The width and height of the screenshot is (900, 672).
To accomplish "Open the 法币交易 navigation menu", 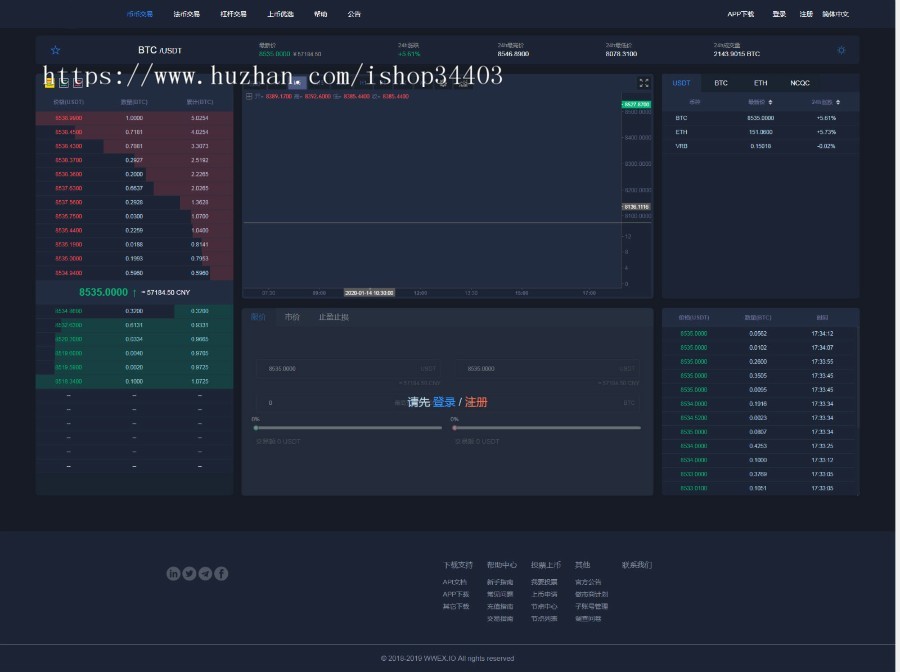I will click(184, 14).
